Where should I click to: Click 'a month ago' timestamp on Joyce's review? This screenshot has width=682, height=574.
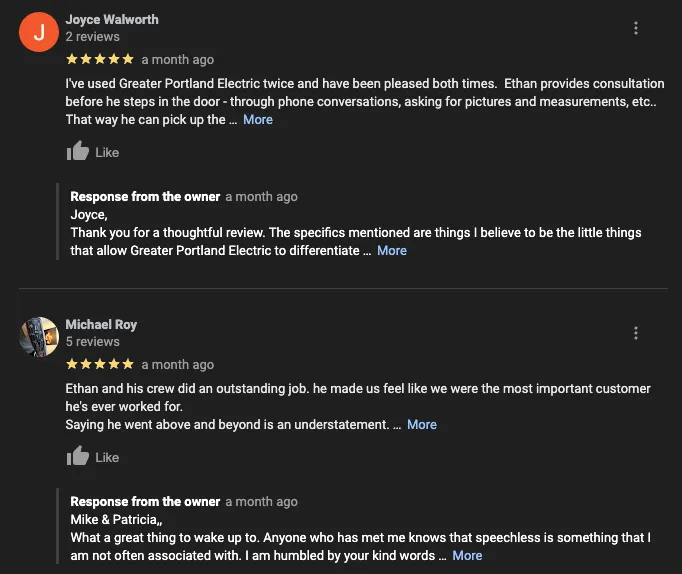178,60
